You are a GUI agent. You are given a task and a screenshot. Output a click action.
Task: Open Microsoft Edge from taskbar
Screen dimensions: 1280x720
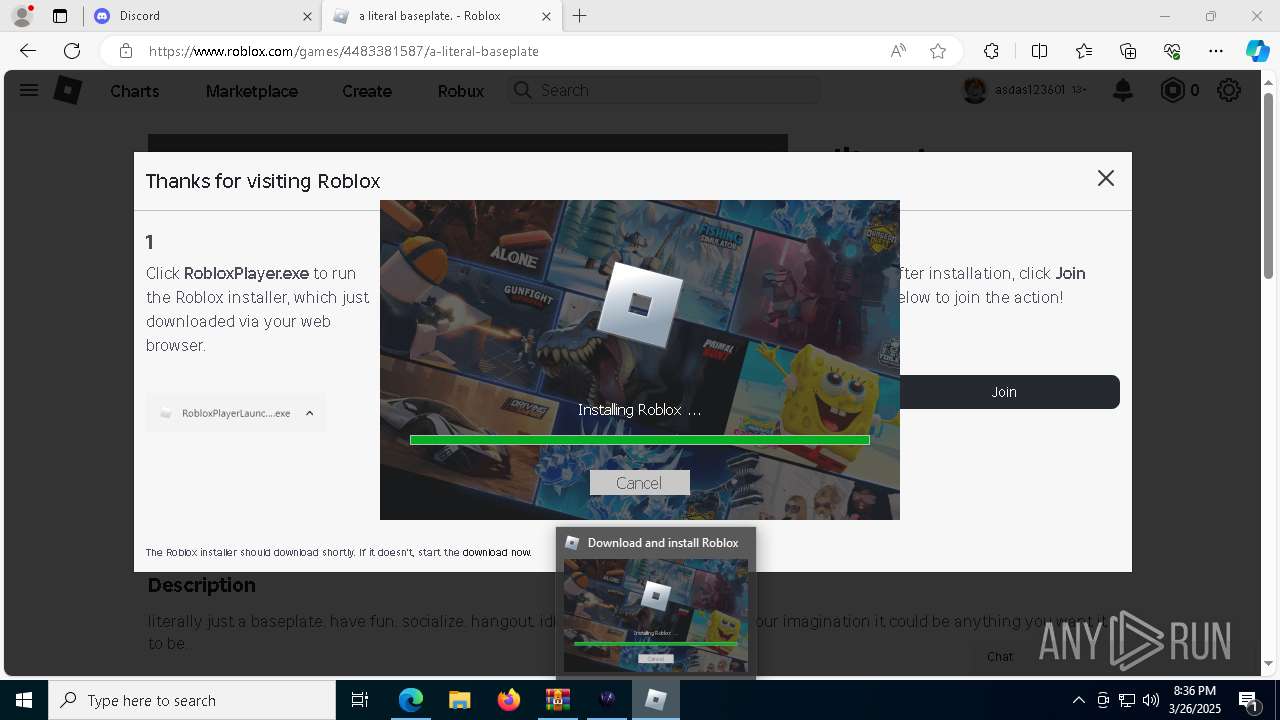coord(411,700)
